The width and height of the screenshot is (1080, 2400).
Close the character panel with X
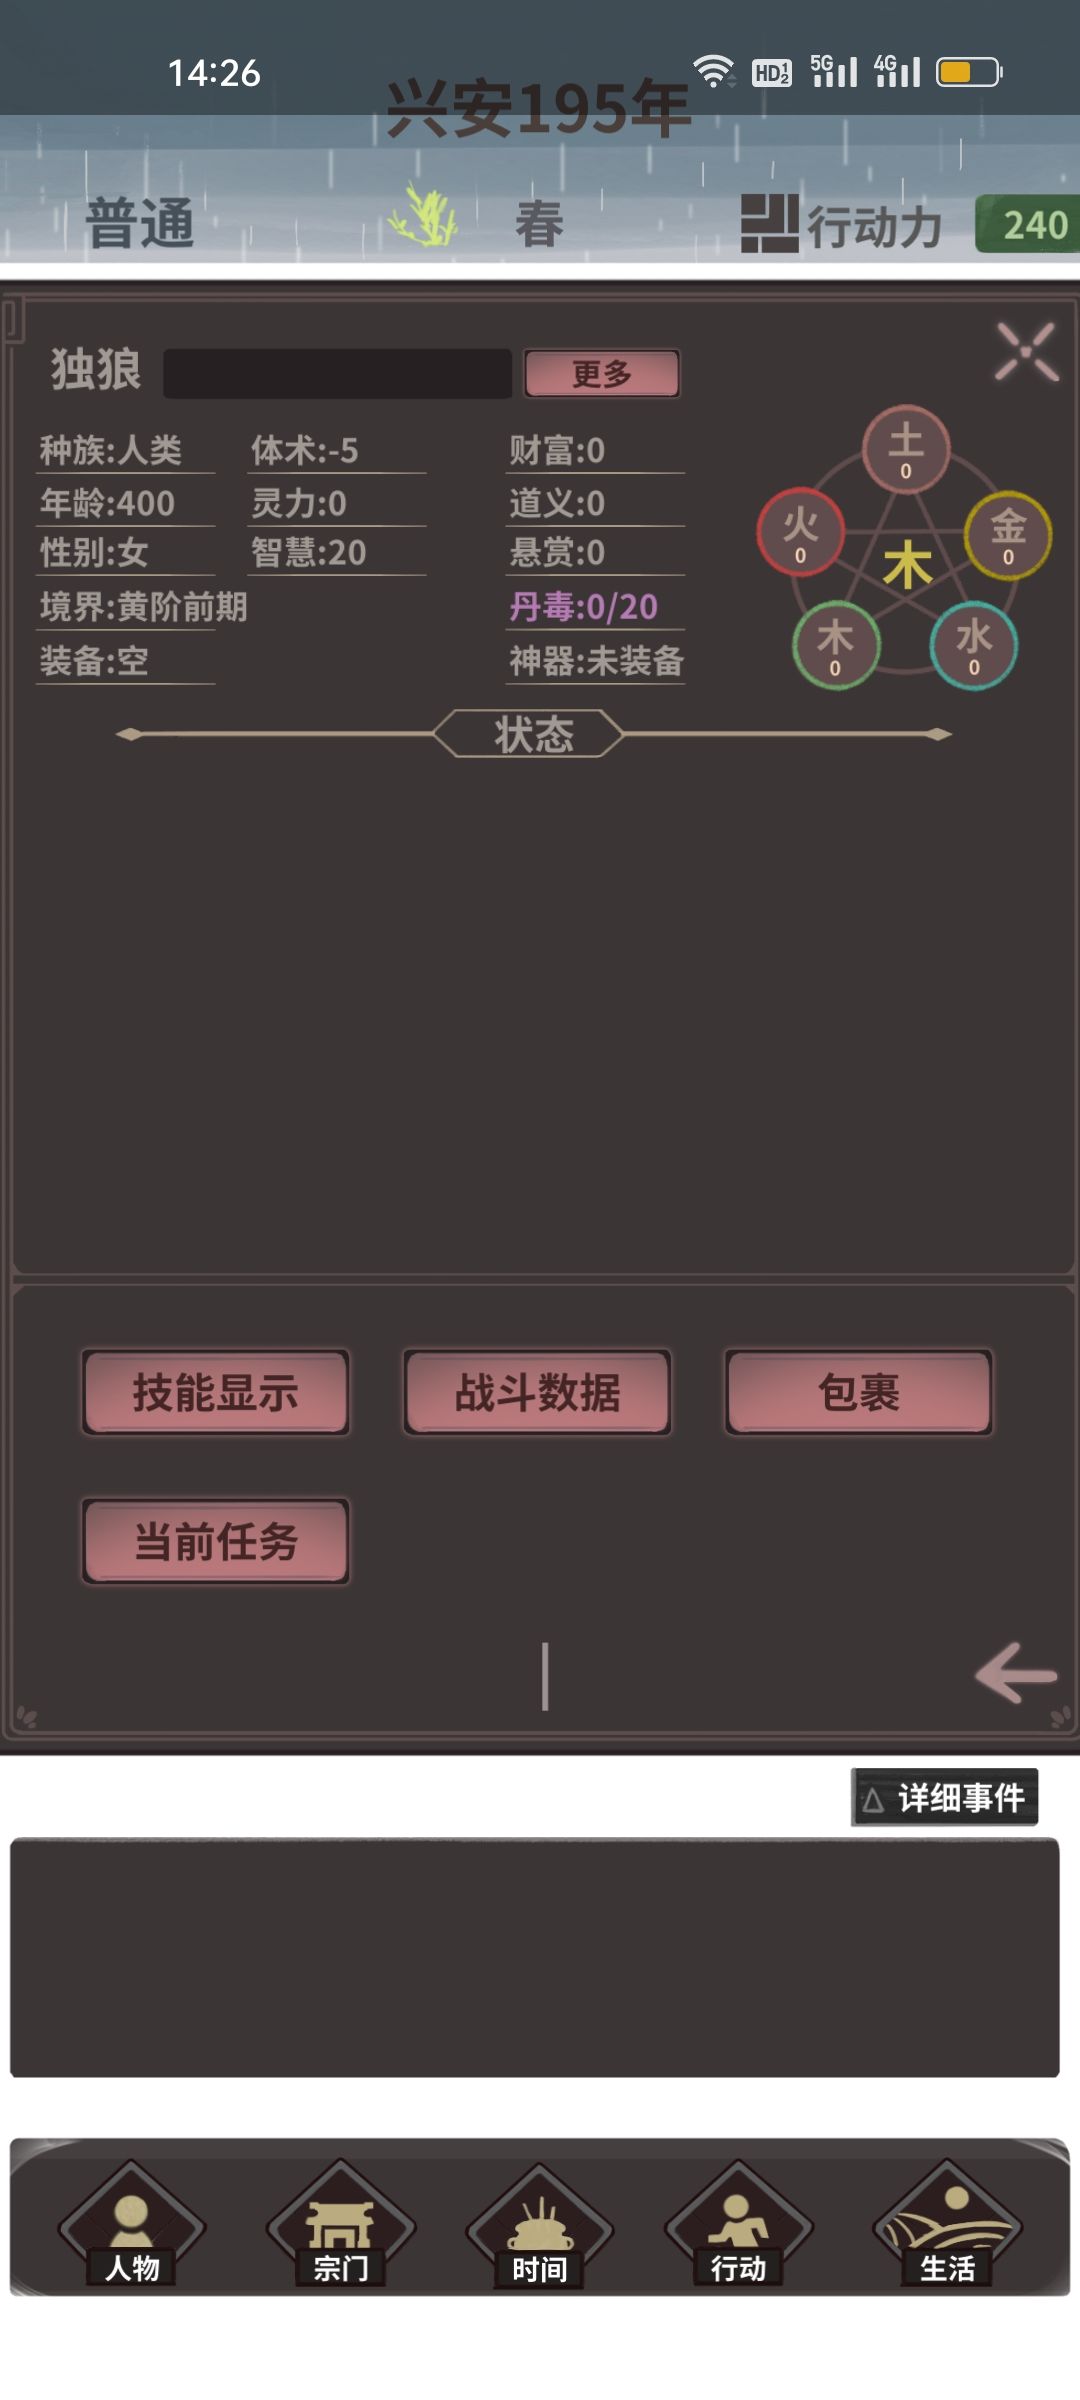[x=1026, y=351]
